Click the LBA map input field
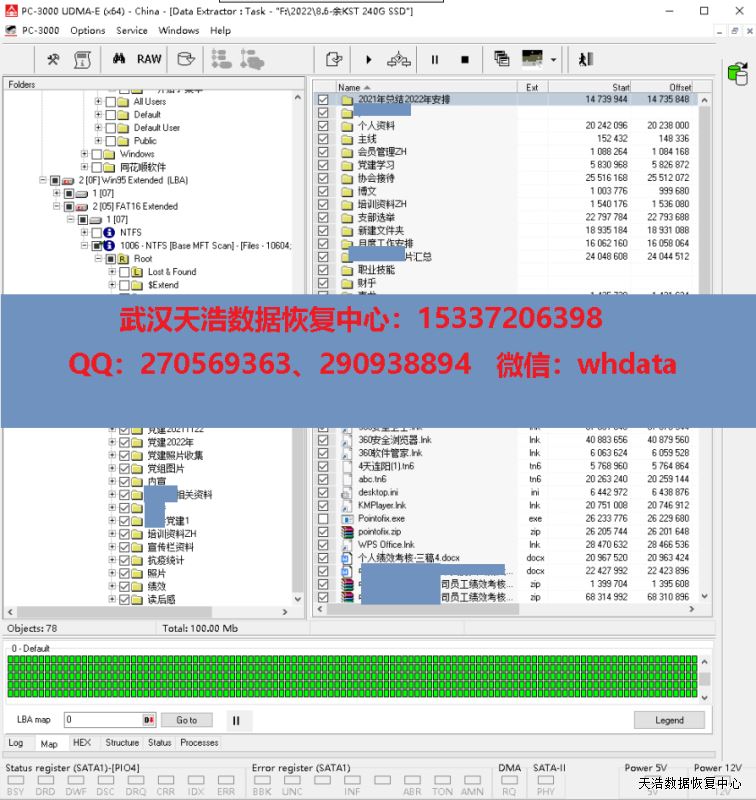 tap(102, 720)
